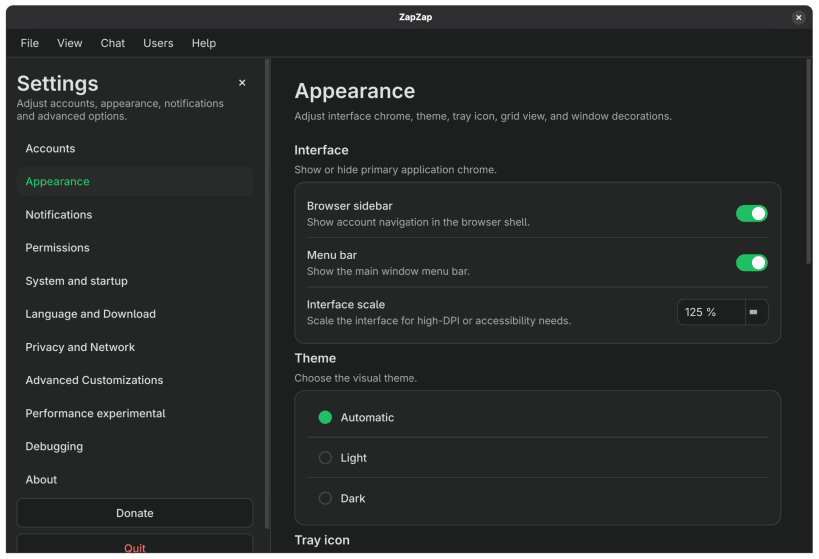
Task: Open the Chat menu
Action: [113, 43]
